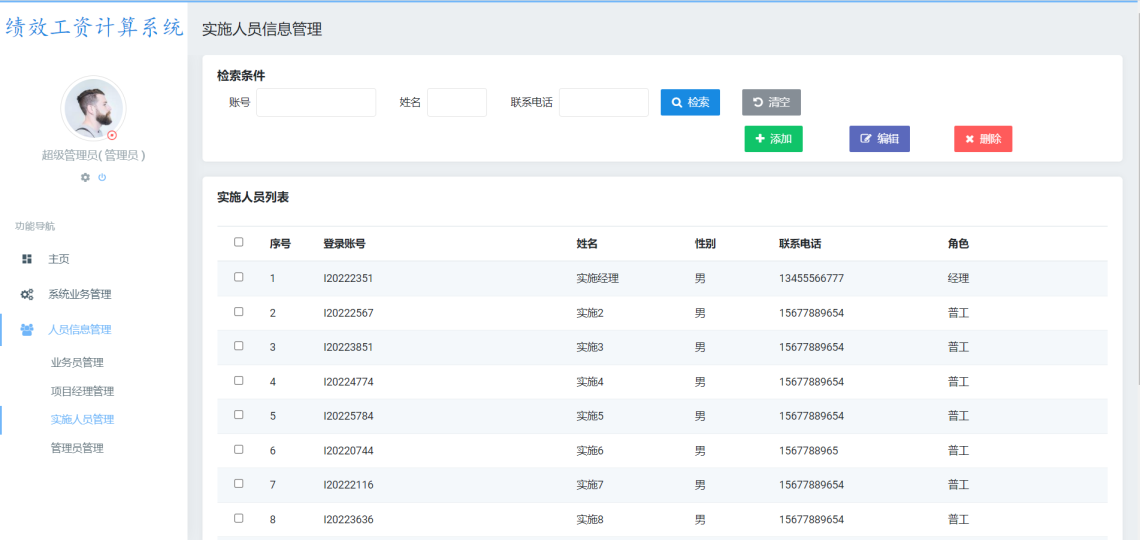The height and width of the screenshot is (540, 1140).
Task: Toggle the select-all checkbox in table header
Action: (x=238, y=243)
